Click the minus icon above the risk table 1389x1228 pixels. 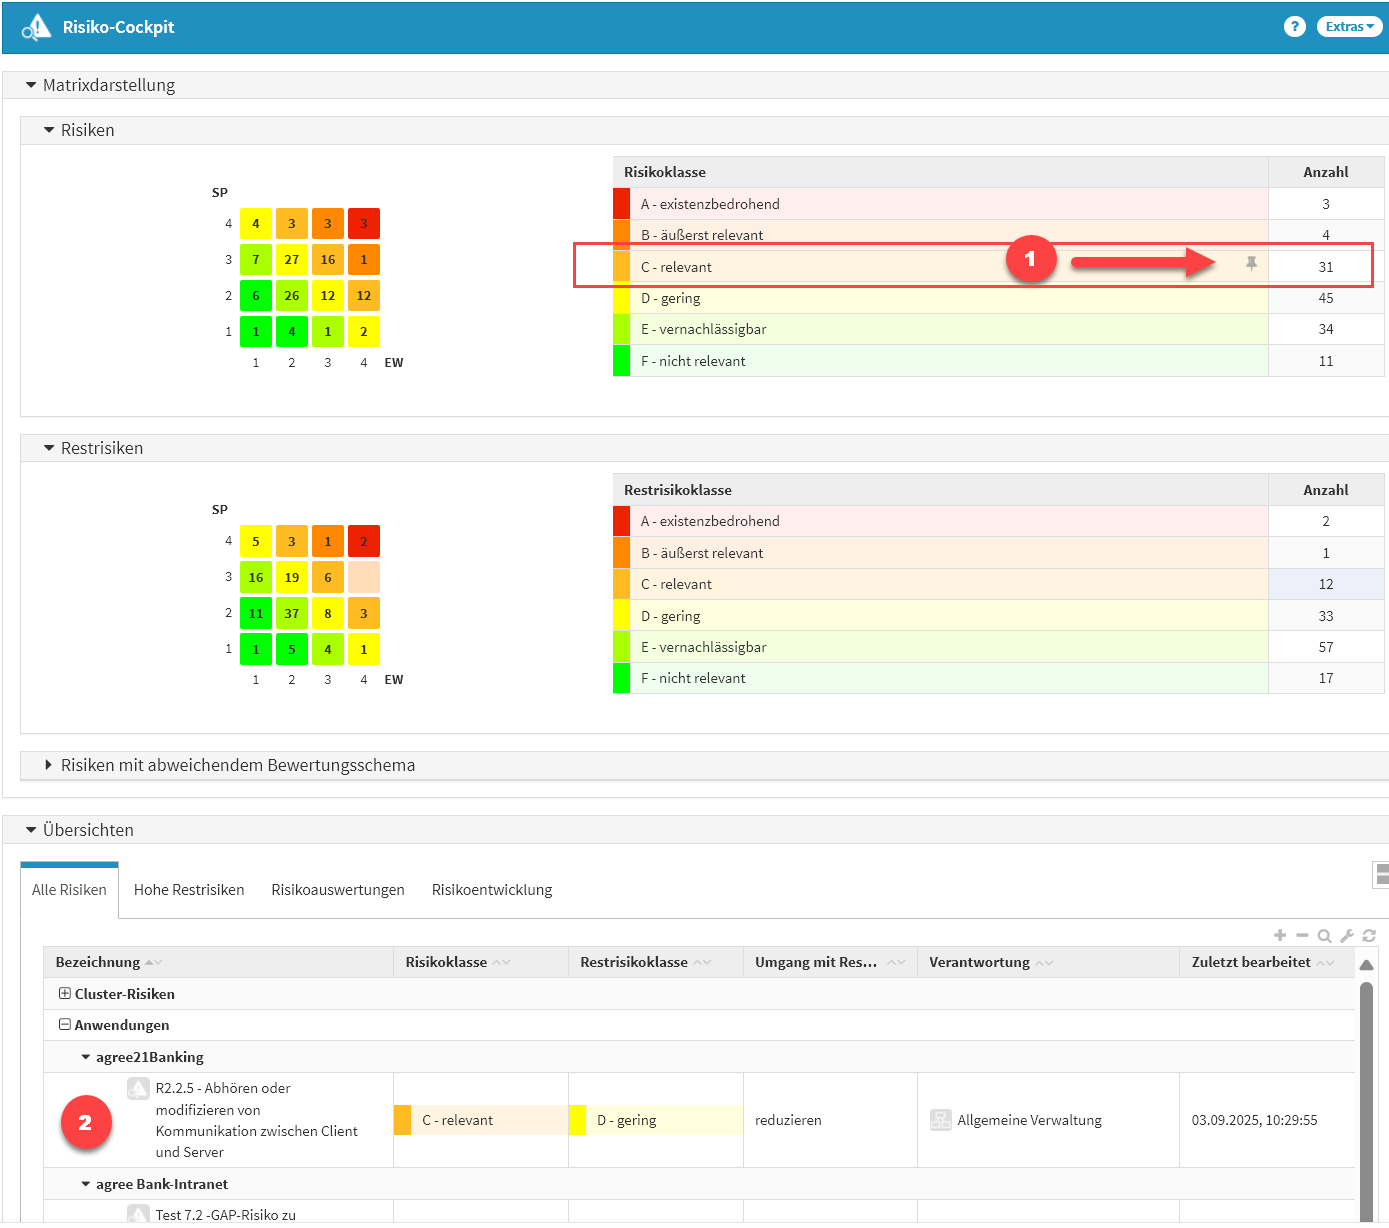point(1302,936)
